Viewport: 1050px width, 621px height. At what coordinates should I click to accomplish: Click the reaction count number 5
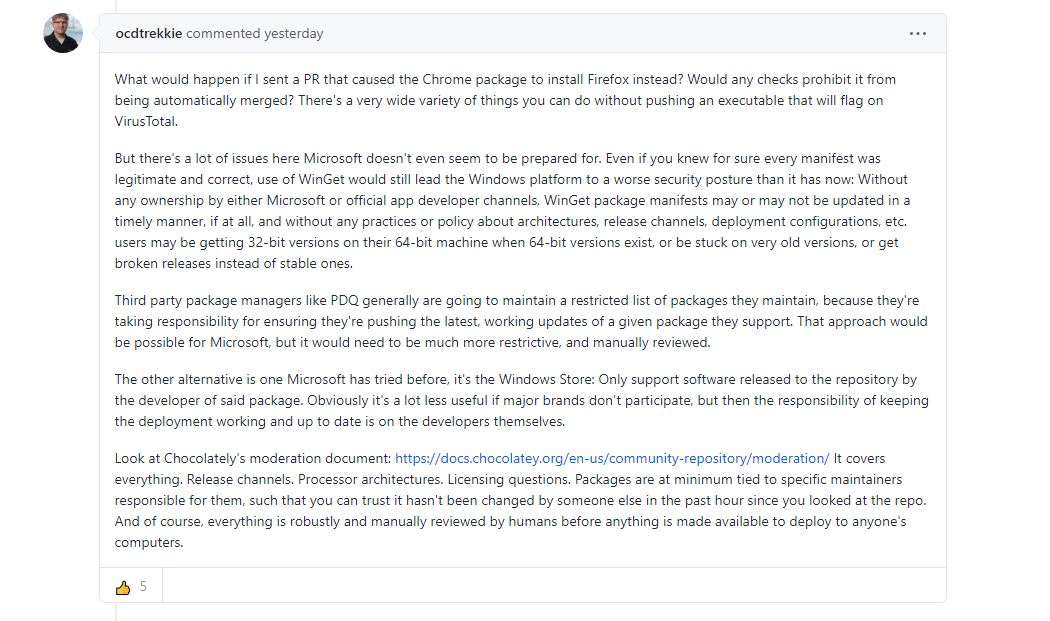point(143,587)
